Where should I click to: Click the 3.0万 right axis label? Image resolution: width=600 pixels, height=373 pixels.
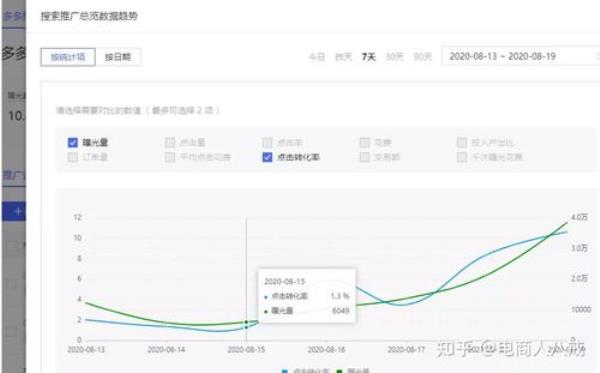pyautogui.click(x=579, y=248)
